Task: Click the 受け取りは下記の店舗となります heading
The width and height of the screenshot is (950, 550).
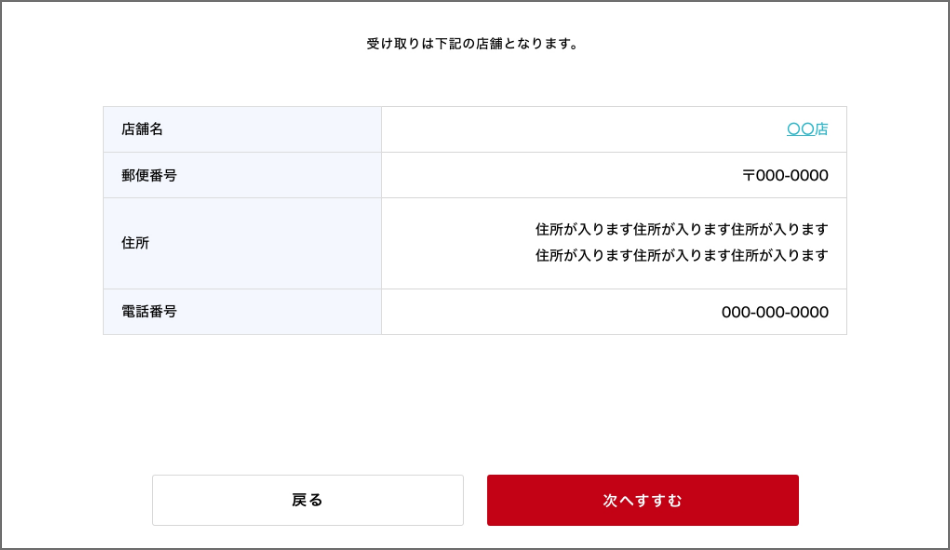Action: (x=473, y=44)
